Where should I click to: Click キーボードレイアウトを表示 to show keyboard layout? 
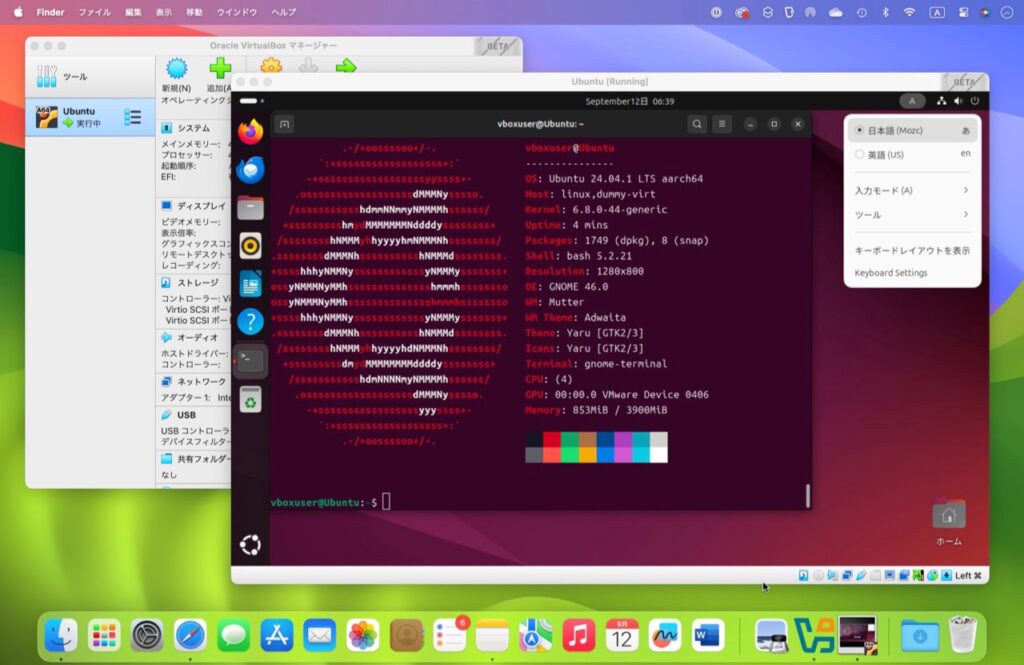coord(913,252)
